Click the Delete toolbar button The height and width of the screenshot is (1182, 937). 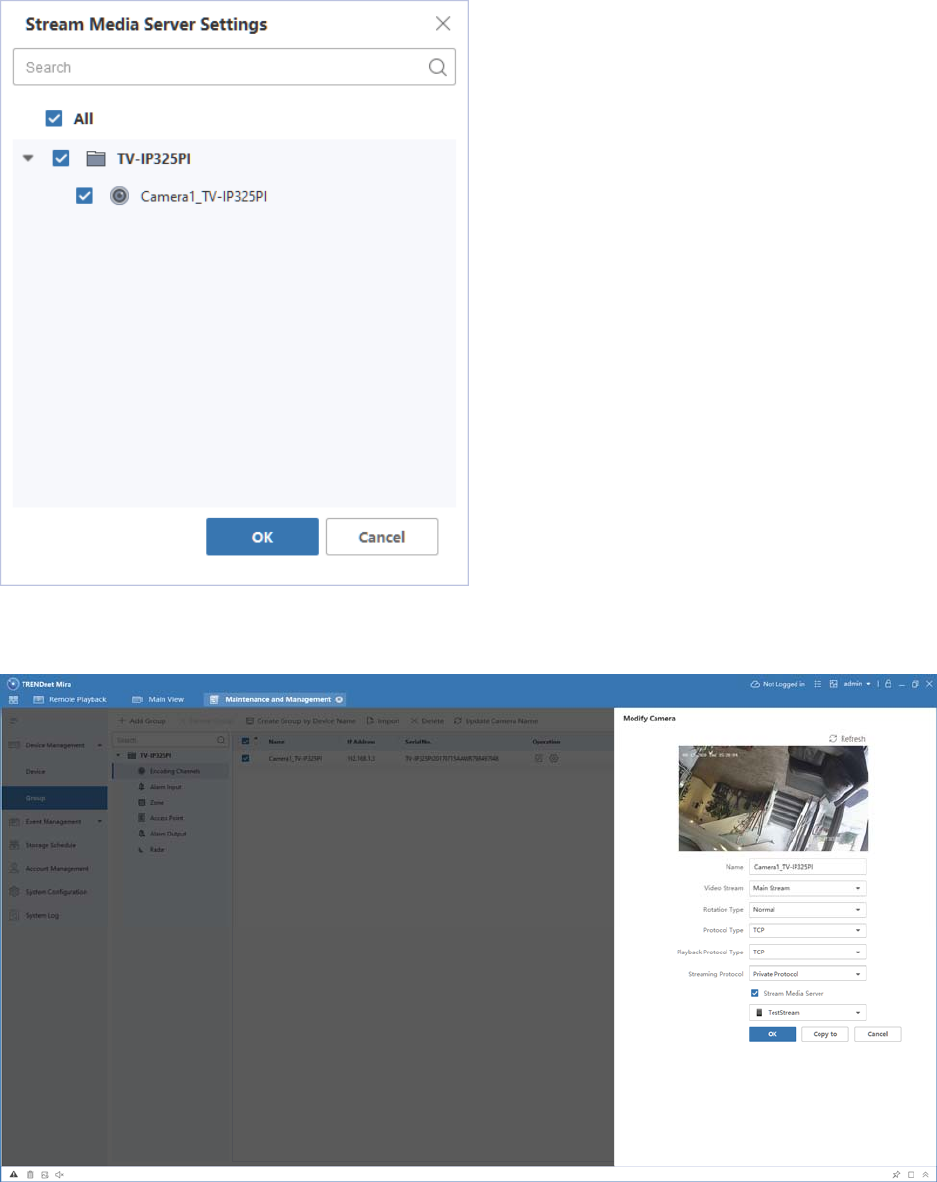coord(427,721)
